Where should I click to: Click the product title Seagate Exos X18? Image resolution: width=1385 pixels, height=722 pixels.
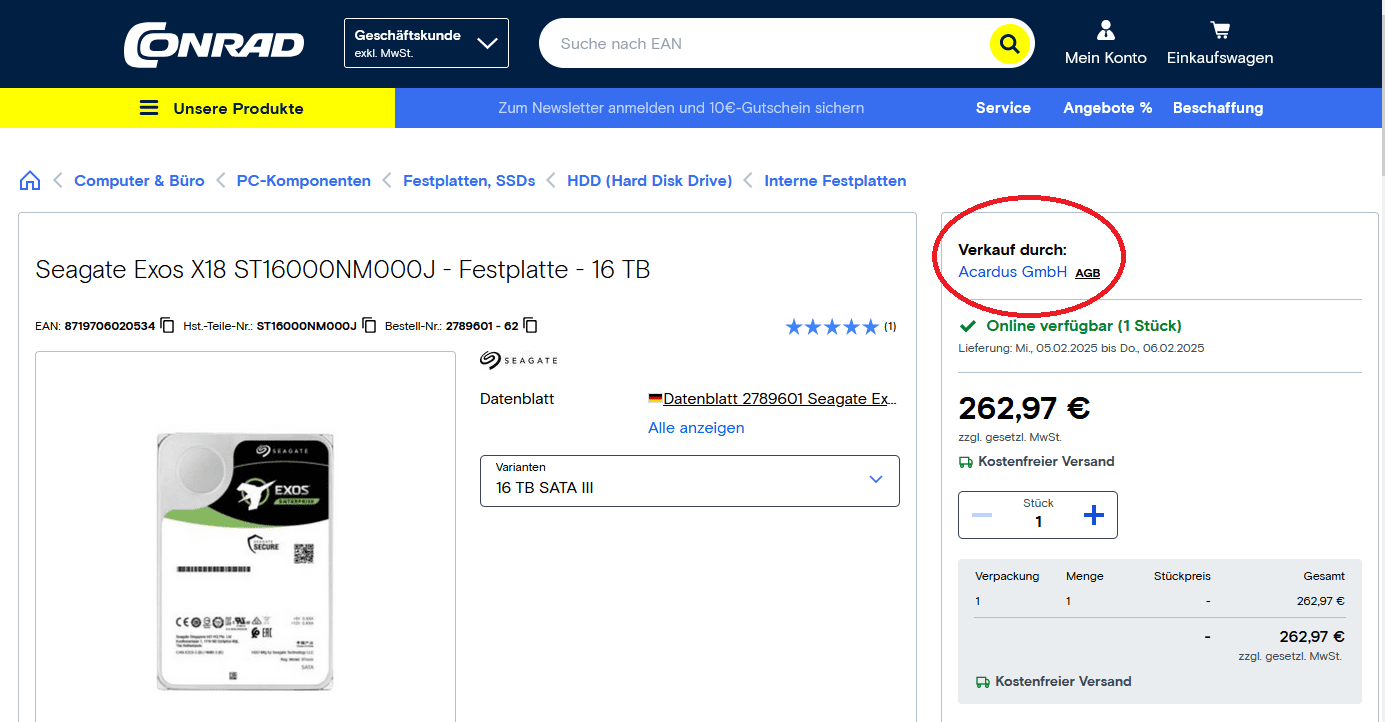[x=343, y=269]
